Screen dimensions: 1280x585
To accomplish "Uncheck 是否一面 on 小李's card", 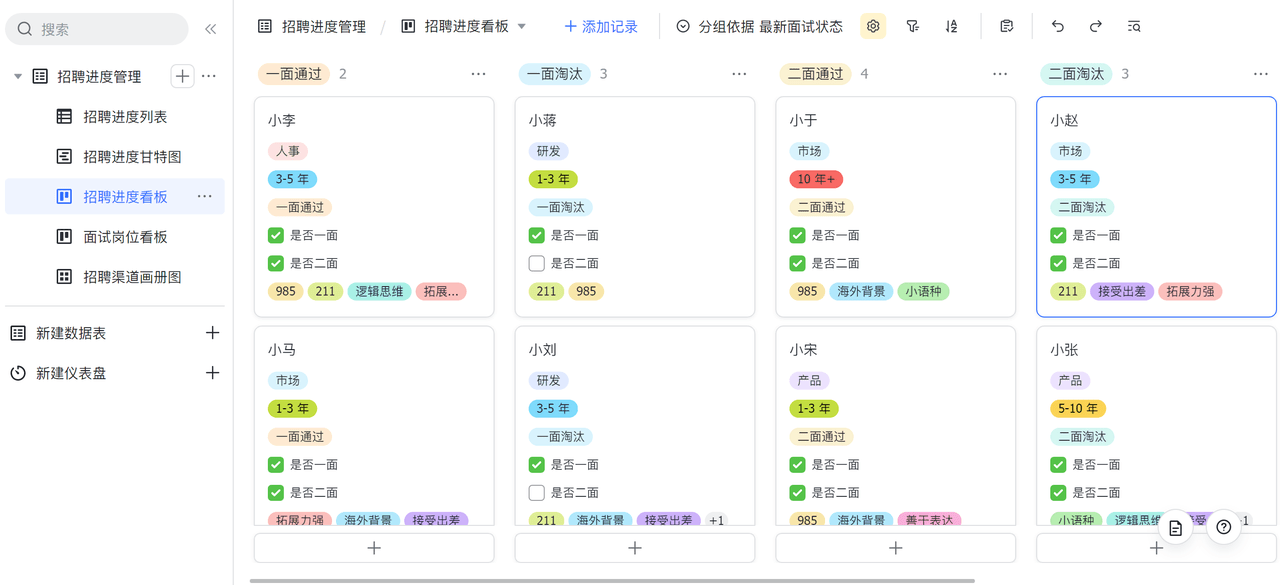I will click(276, 235).
